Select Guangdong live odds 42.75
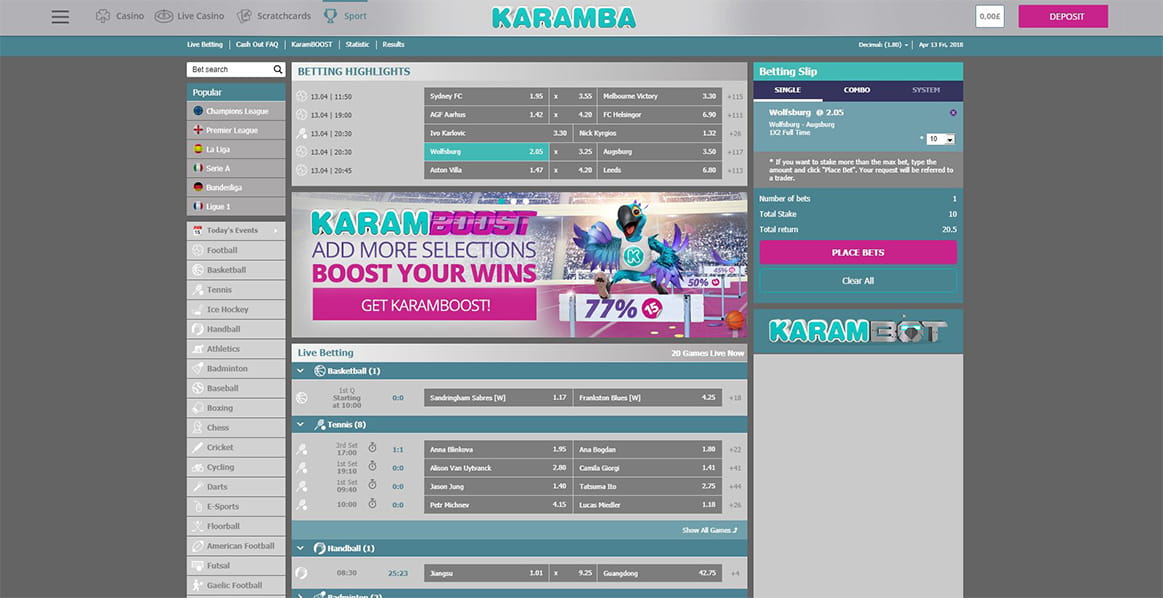This screenshot has width=1163, height=598. 659,573
